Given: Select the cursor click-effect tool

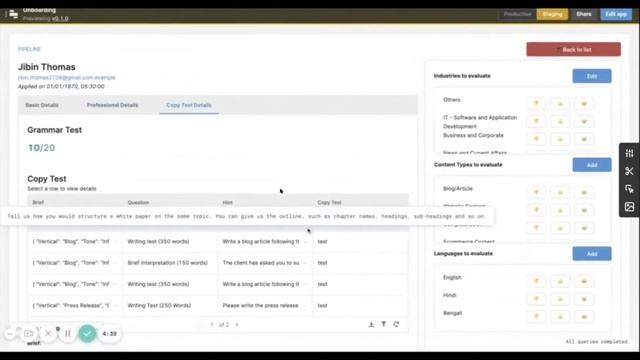Looking at the screenshot, I should pos(629,189).
